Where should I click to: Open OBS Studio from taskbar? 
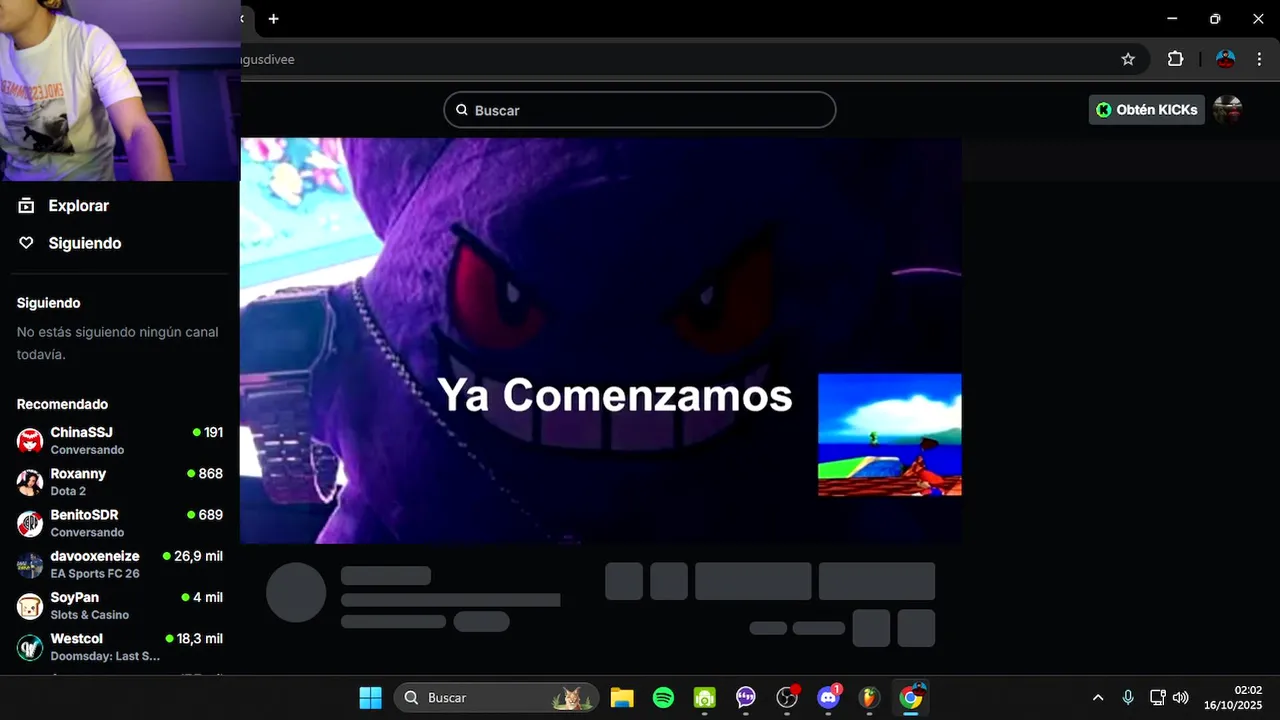787,697
